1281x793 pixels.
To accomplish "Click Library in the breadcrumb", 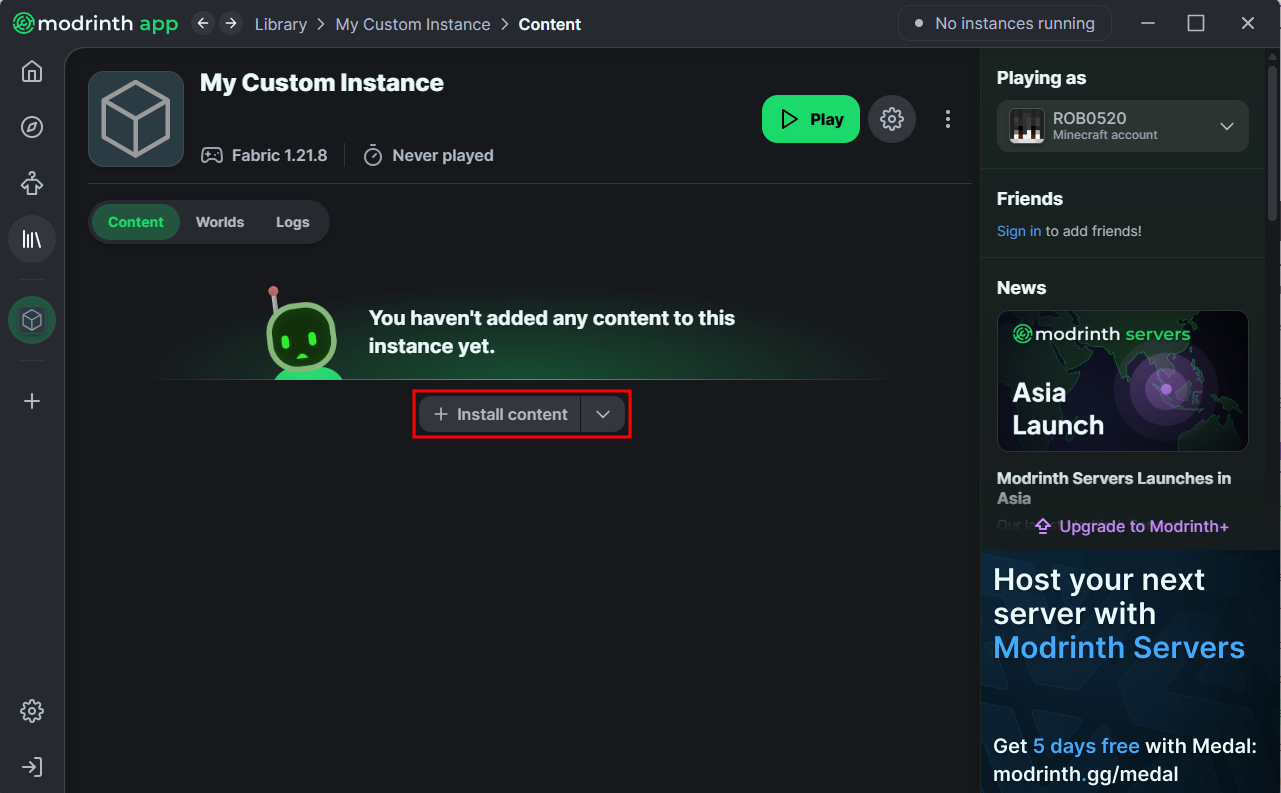I will [281, 24].
